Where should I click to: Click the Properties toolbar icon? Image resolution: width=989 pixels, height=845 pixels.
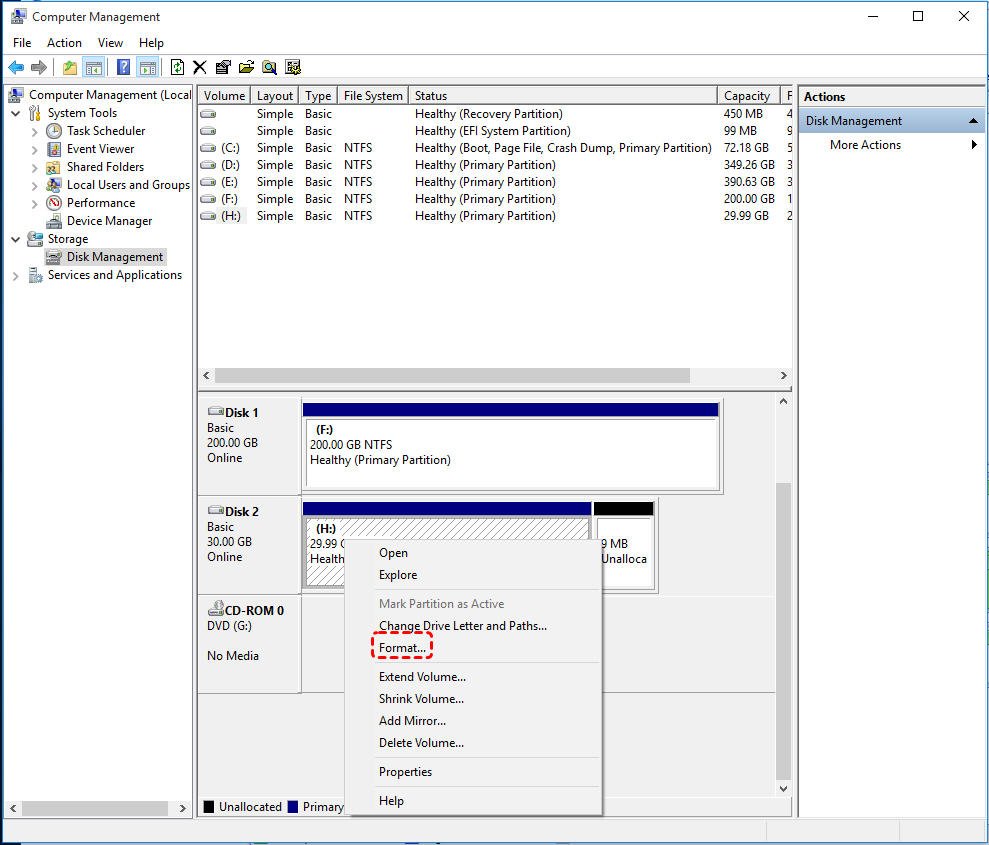(223, 67)
